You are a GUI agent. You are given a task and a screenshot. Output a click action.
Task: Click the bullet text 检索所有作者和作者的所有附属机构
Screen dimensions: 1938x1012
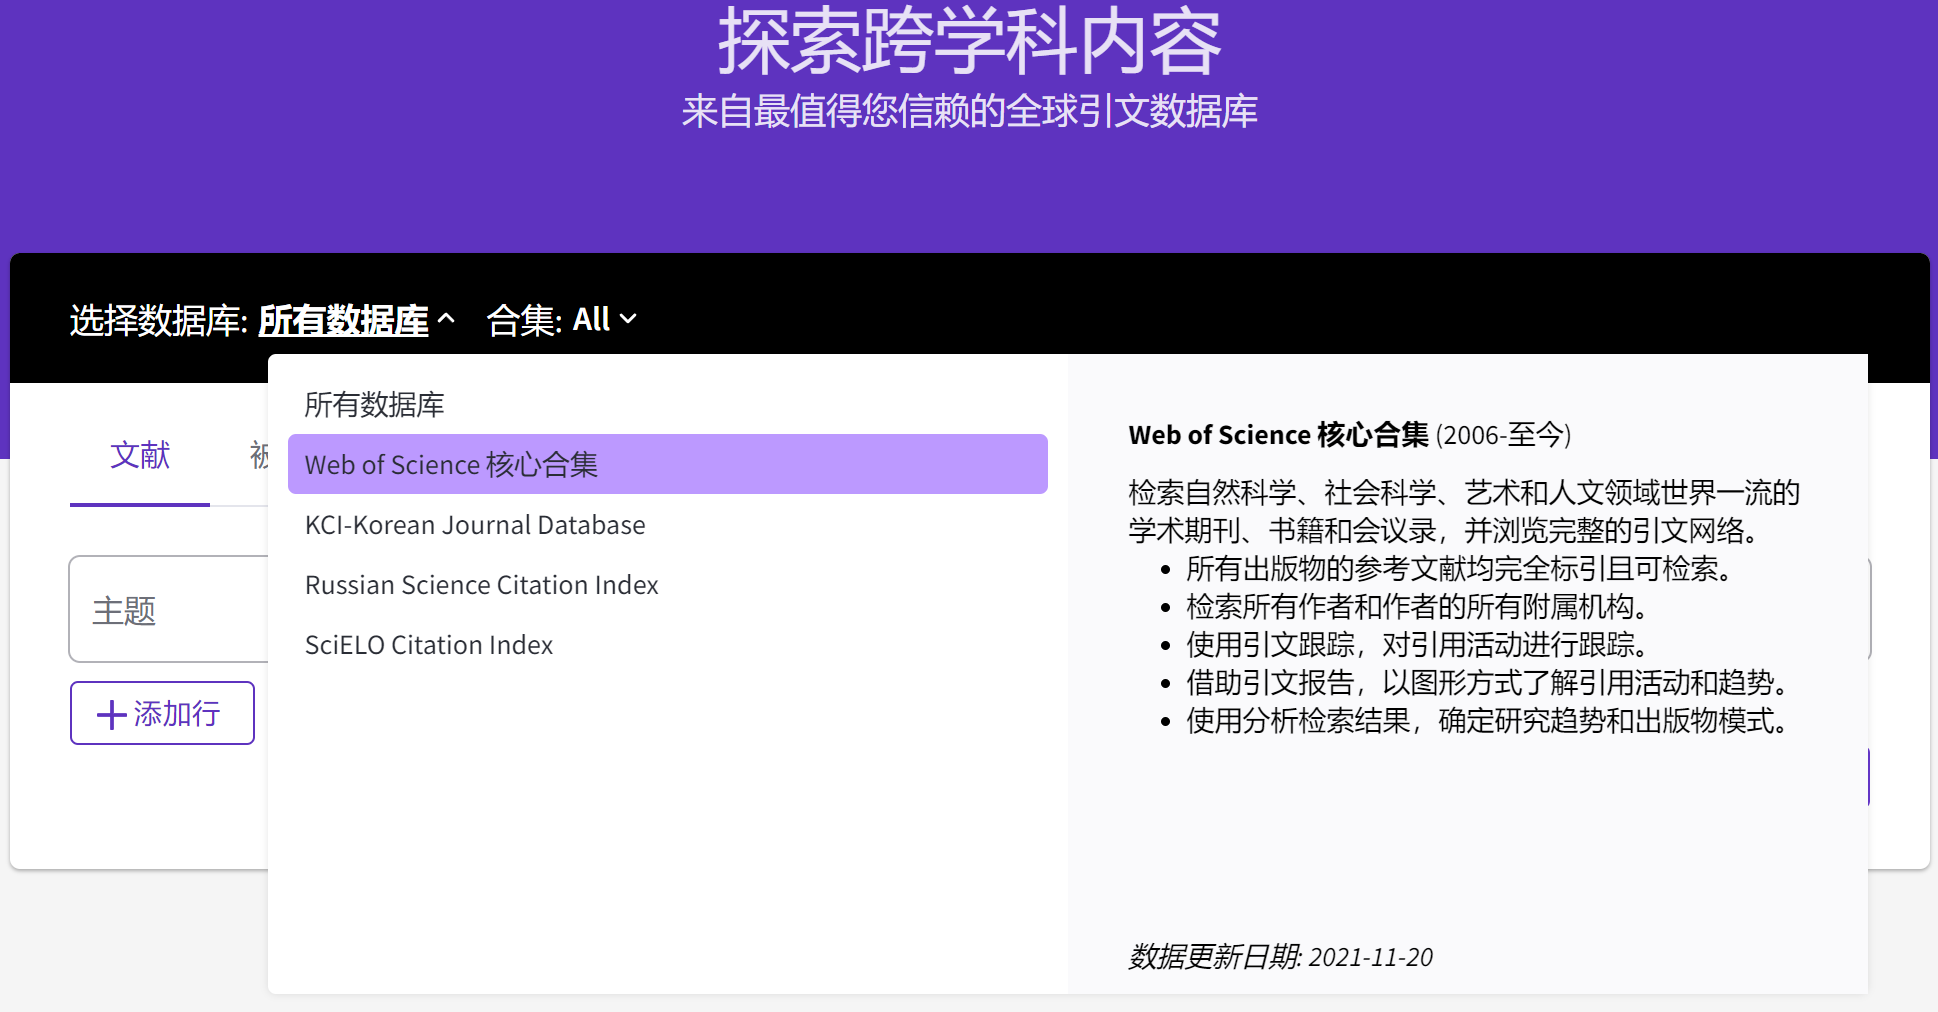click(1417, 606)
